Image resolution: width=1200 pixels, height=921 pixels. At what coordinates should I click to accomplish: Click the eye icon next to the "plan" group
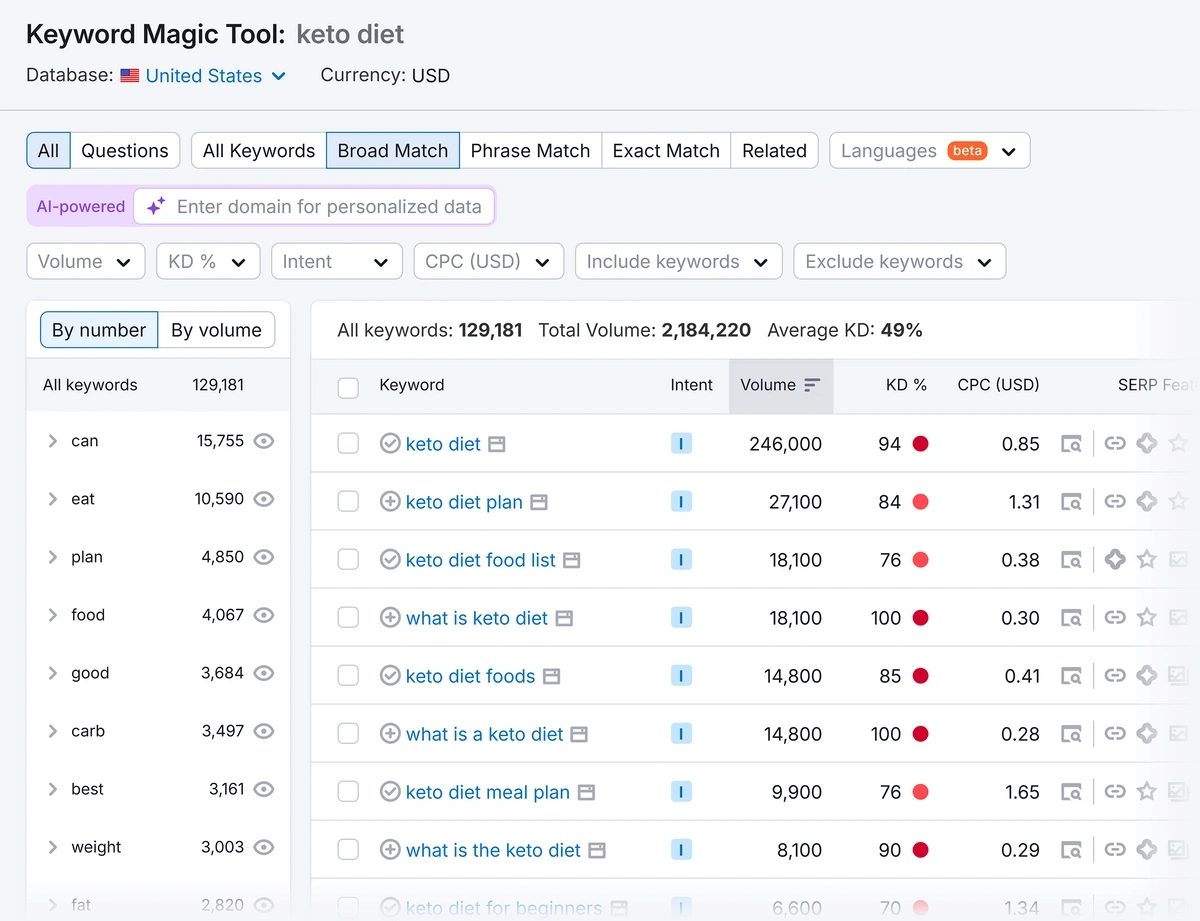266,557
